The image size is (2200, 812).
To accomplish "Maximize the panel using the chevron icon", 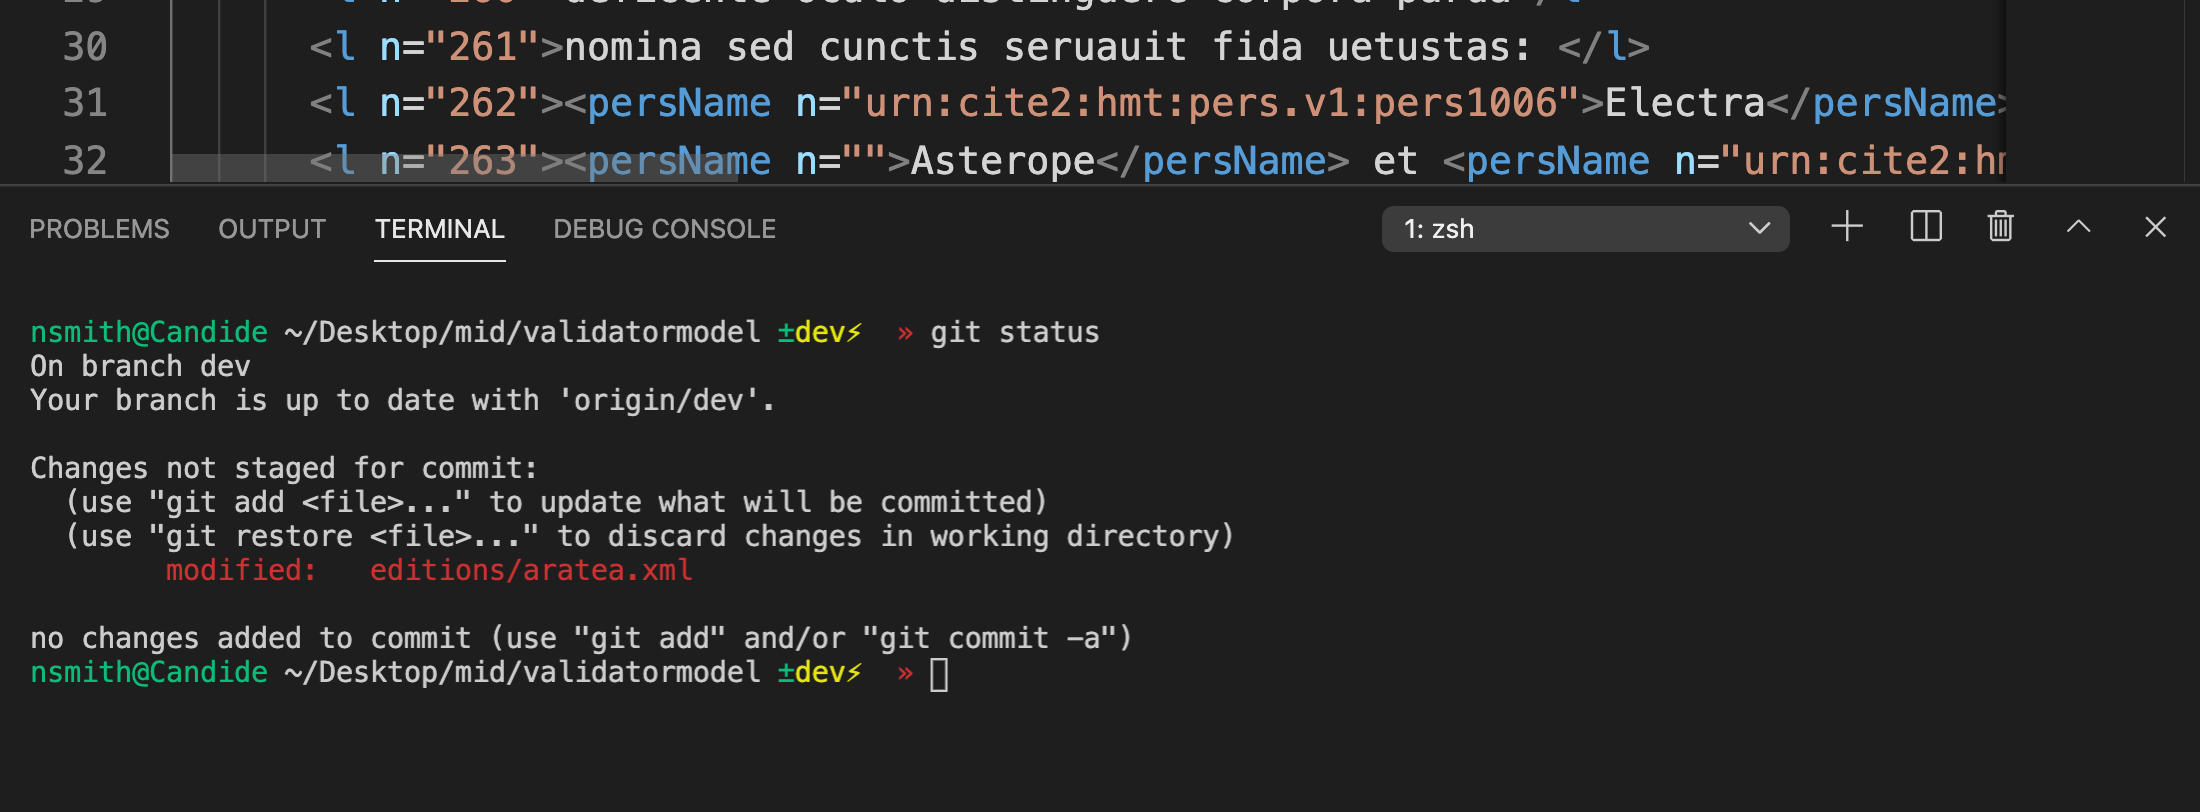I will 2079,227.
